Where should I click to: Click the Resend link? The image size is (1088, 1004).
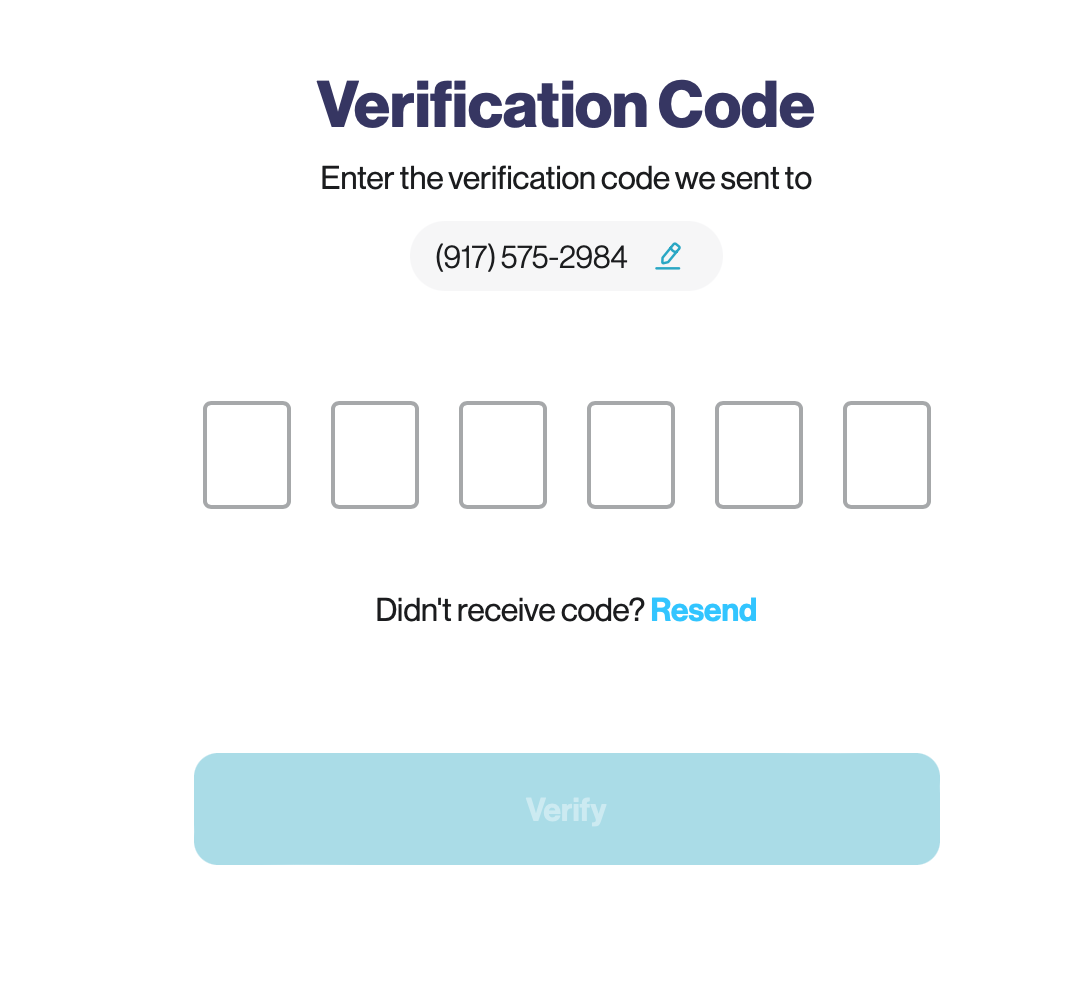[704, 611]
